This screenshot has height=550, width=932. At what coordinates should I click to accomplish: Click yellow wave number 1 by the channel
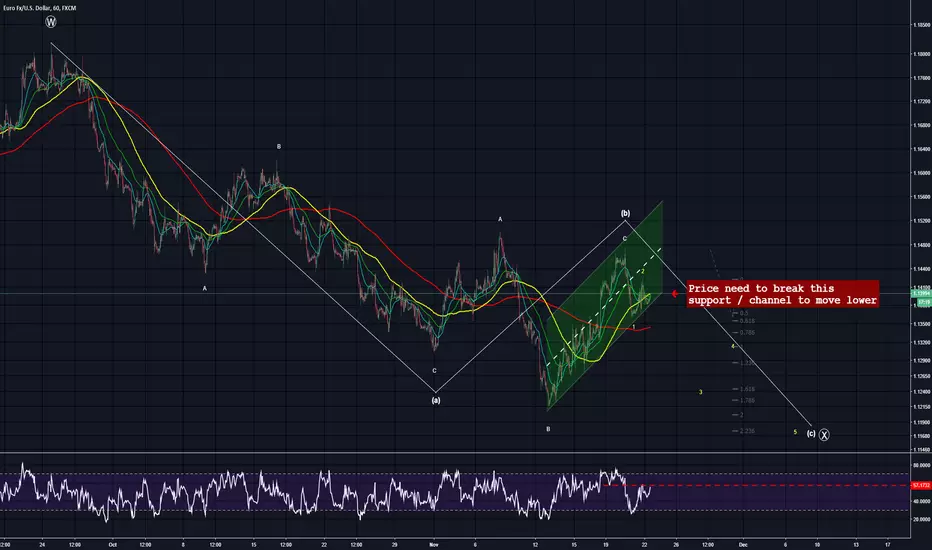pos(634,327)
